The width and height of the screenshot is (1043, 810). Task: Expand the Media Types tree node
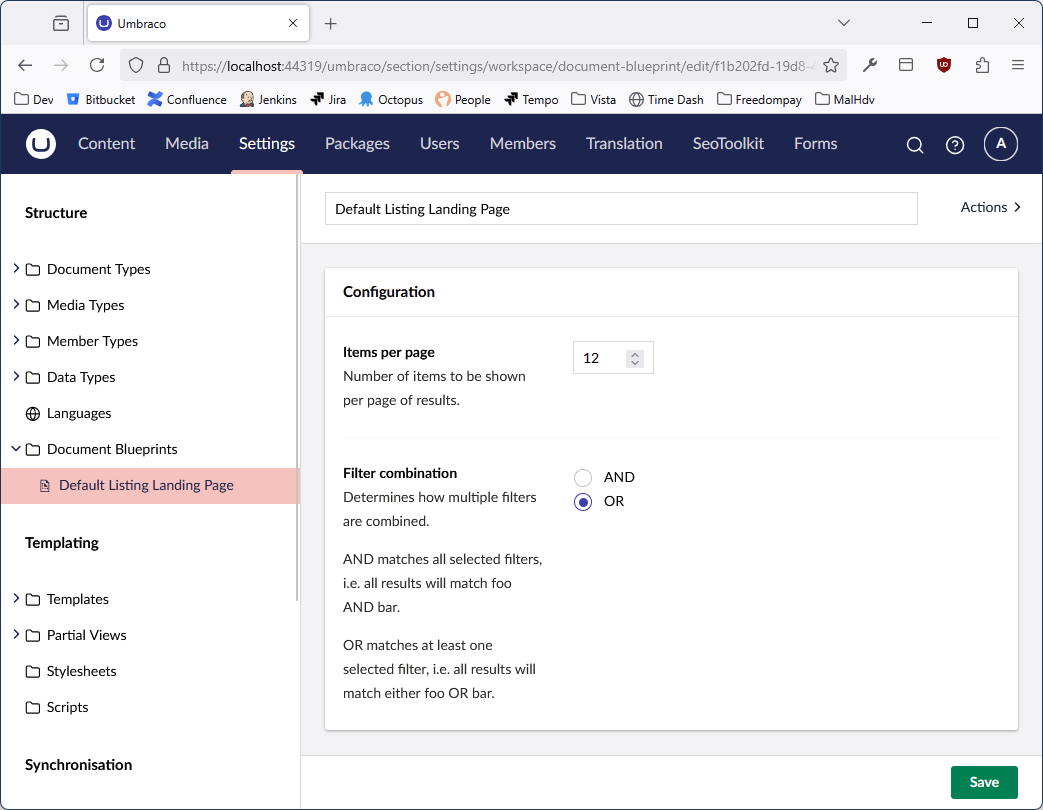[x=16, y=304]
